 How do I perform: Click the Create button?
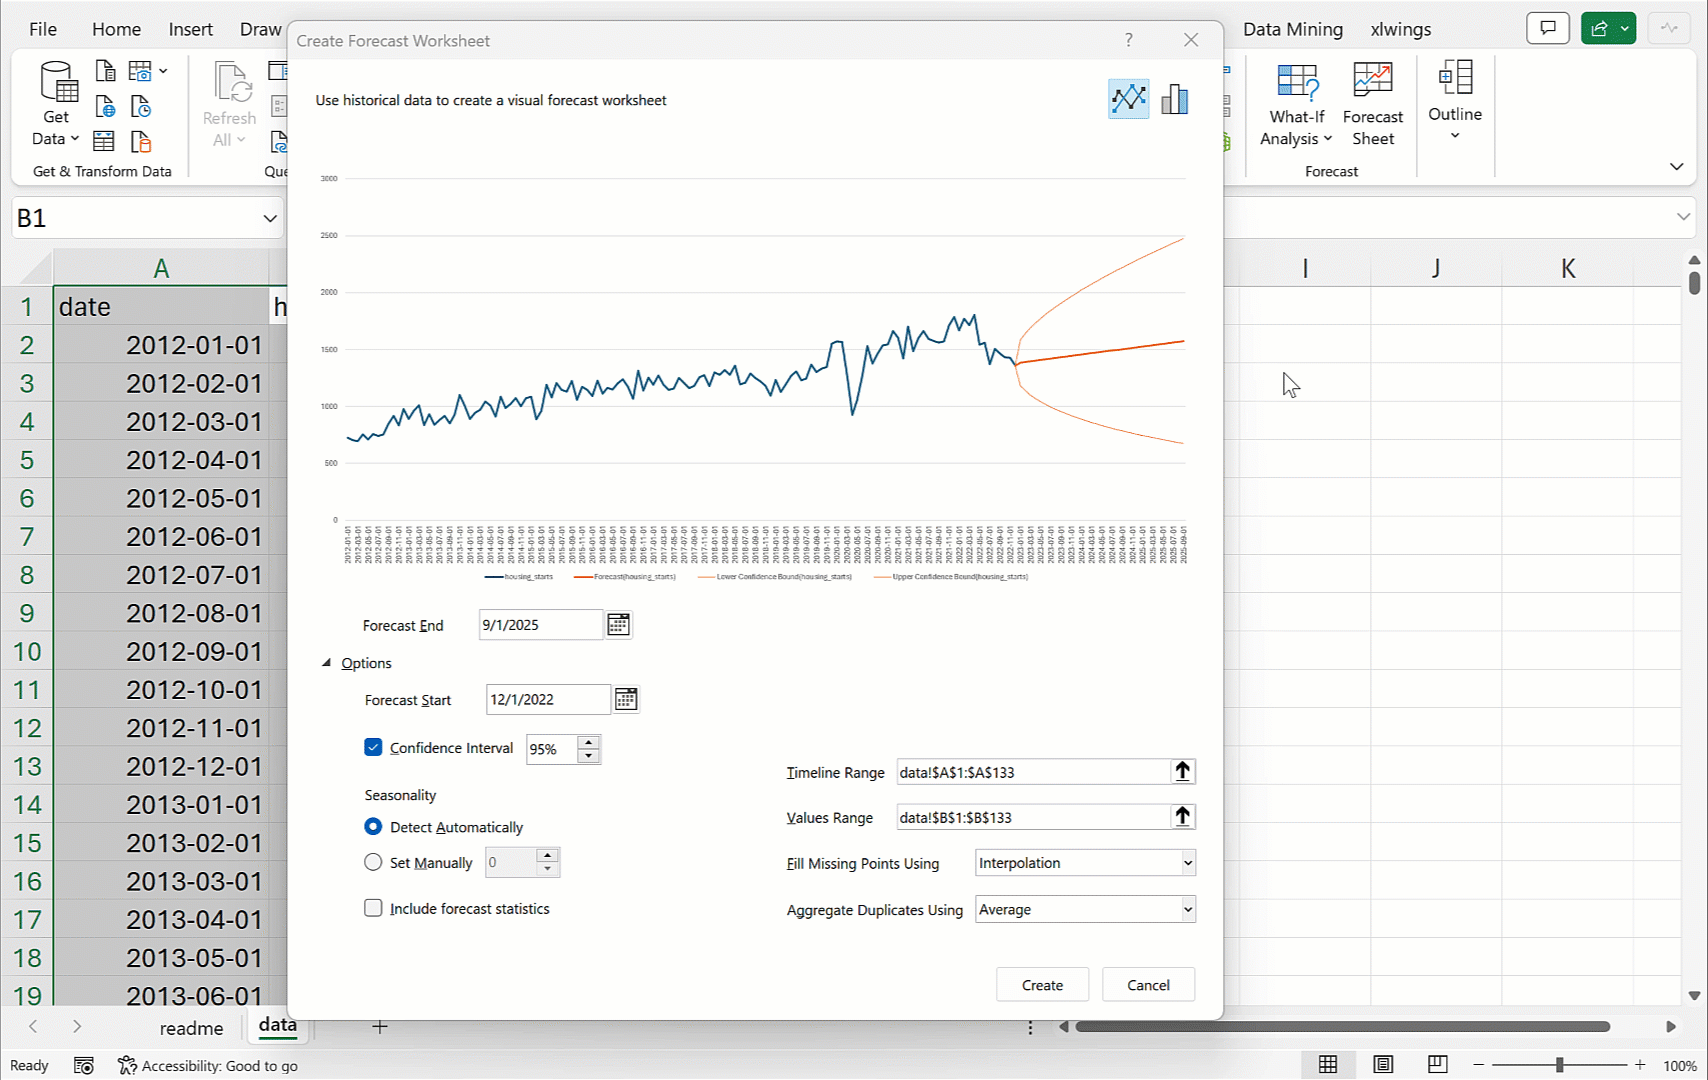pos(1042,985)
